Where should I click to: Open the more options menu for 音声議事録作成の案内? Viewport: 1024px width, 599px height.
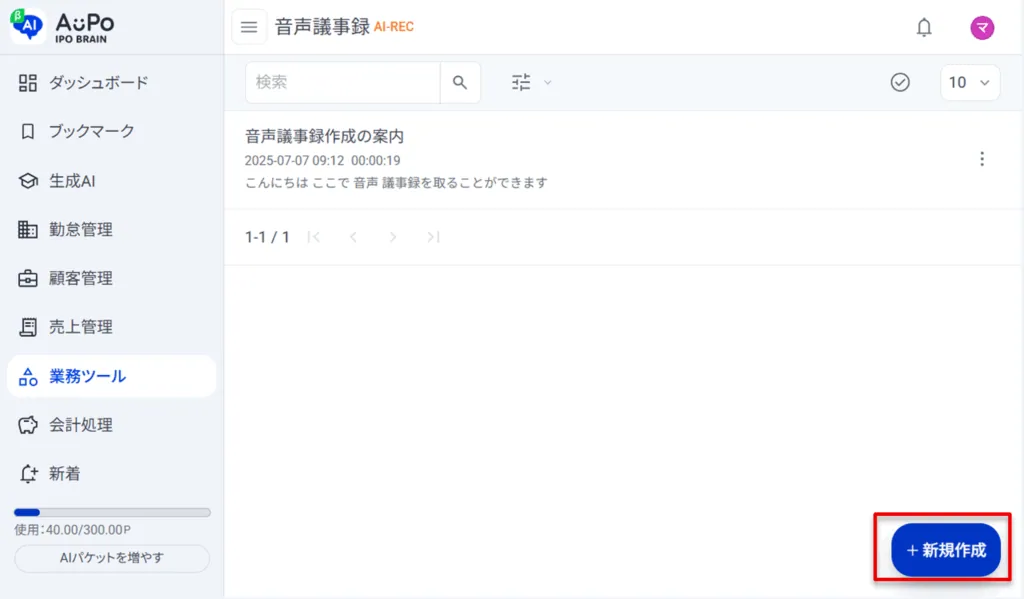click(x=982, y=159)
